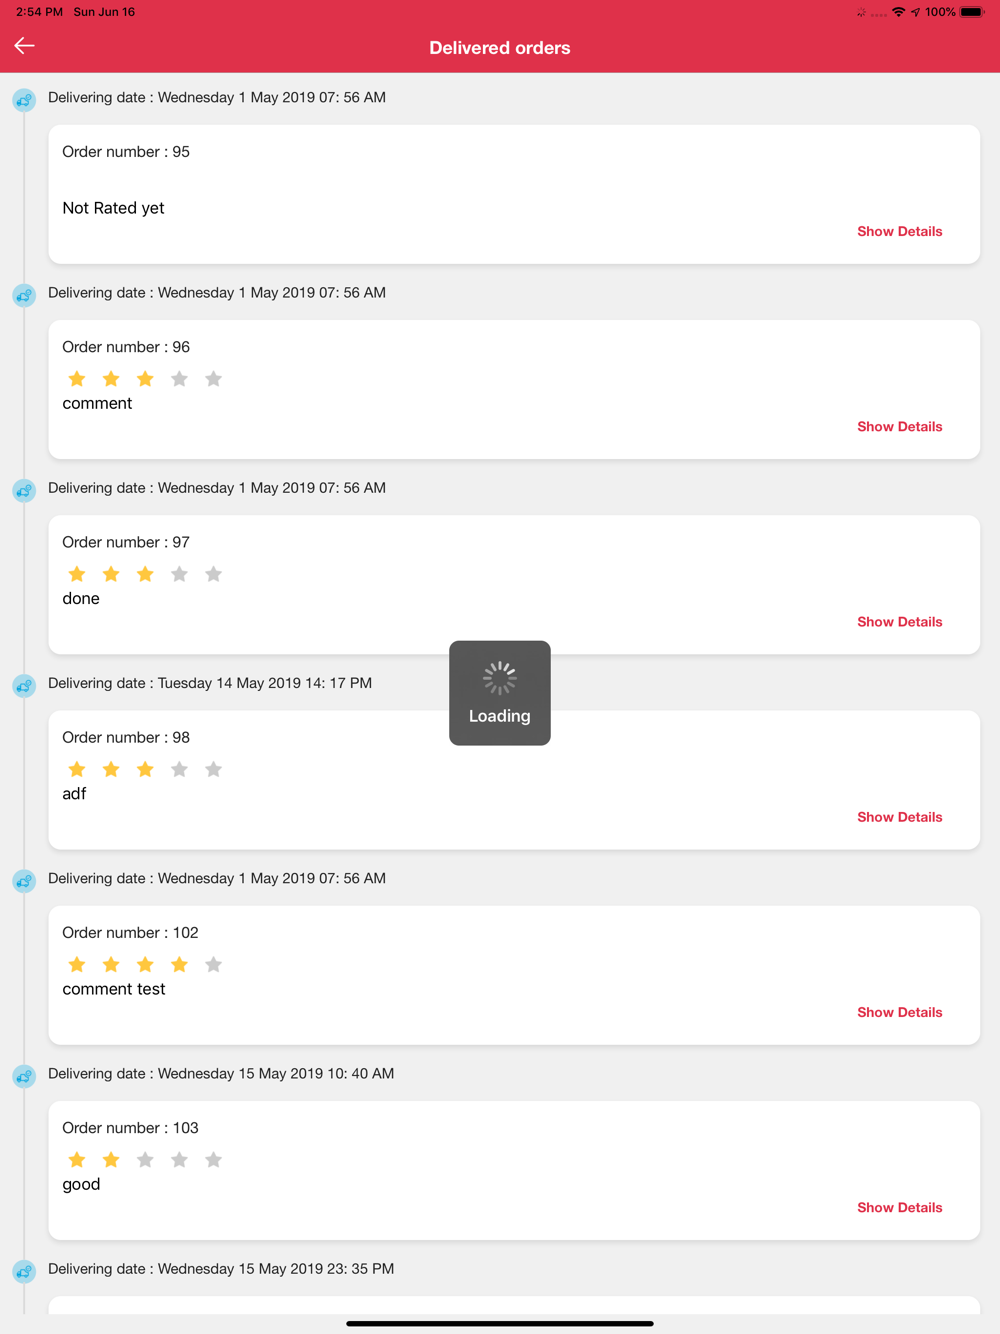Tap second star of order 98 rating
1000x1334 pixels.
coord(111,769)
